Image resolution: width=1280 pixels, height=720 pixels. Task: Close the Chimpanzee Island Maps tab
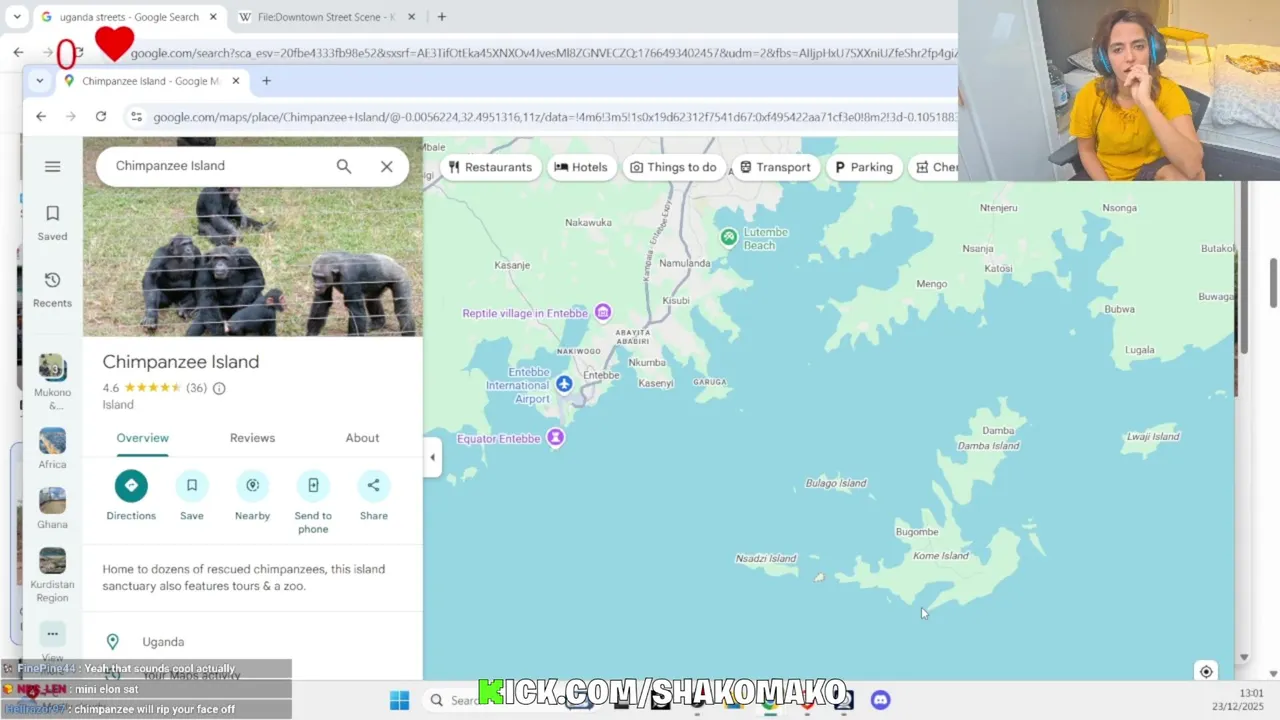coord(236,81)
